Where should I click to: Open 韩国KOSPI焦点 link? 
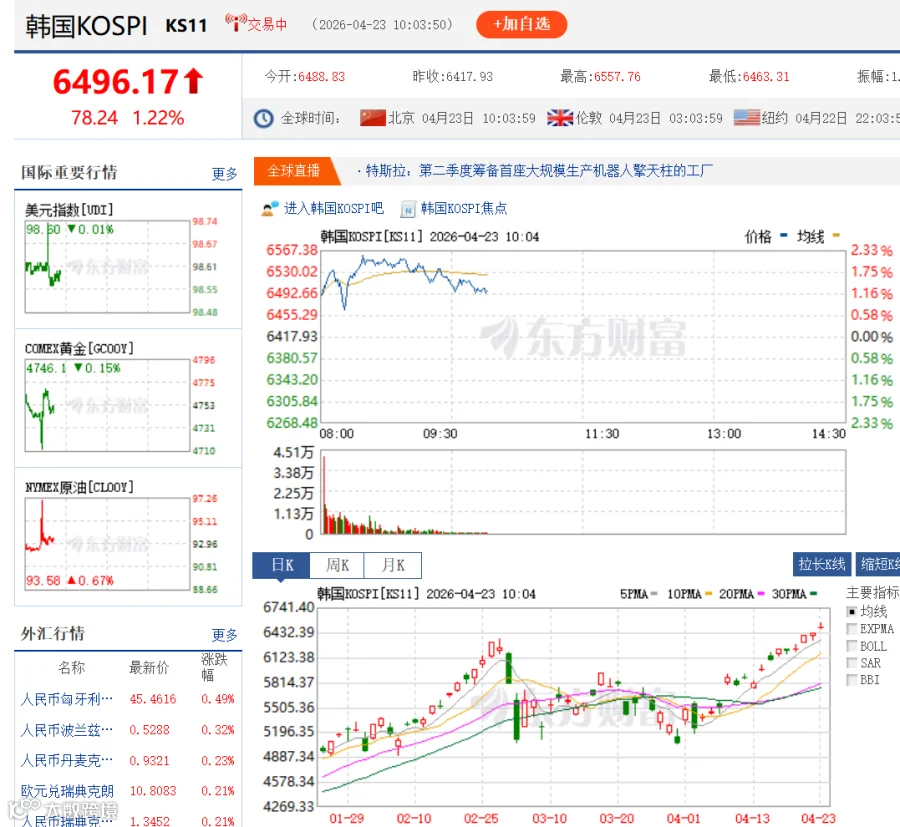point(464,208)
